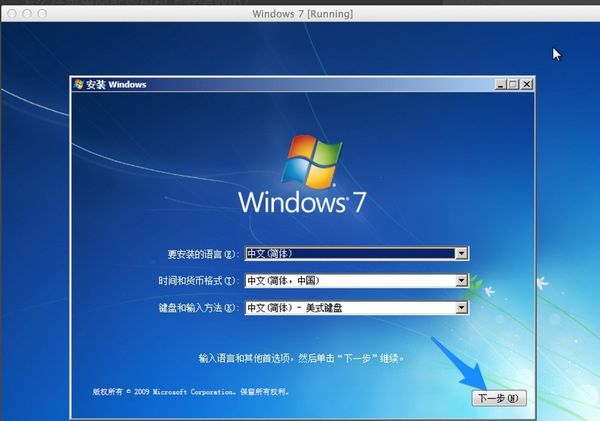Open the install language (要安装的语言) dropdown arrow
600x421 pixels.
(461, 253)
